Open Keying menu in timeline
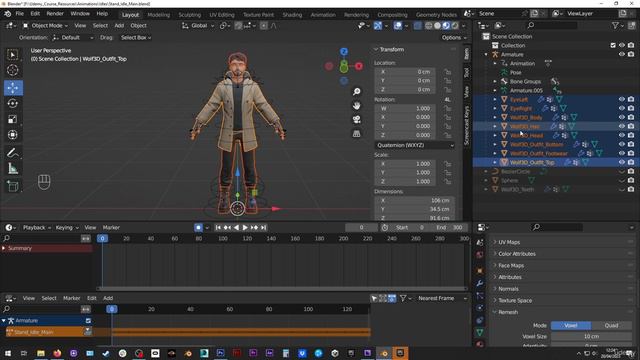The height and width of the screenshot is (360, 640). pyautogui.click(x=67, y=227)
